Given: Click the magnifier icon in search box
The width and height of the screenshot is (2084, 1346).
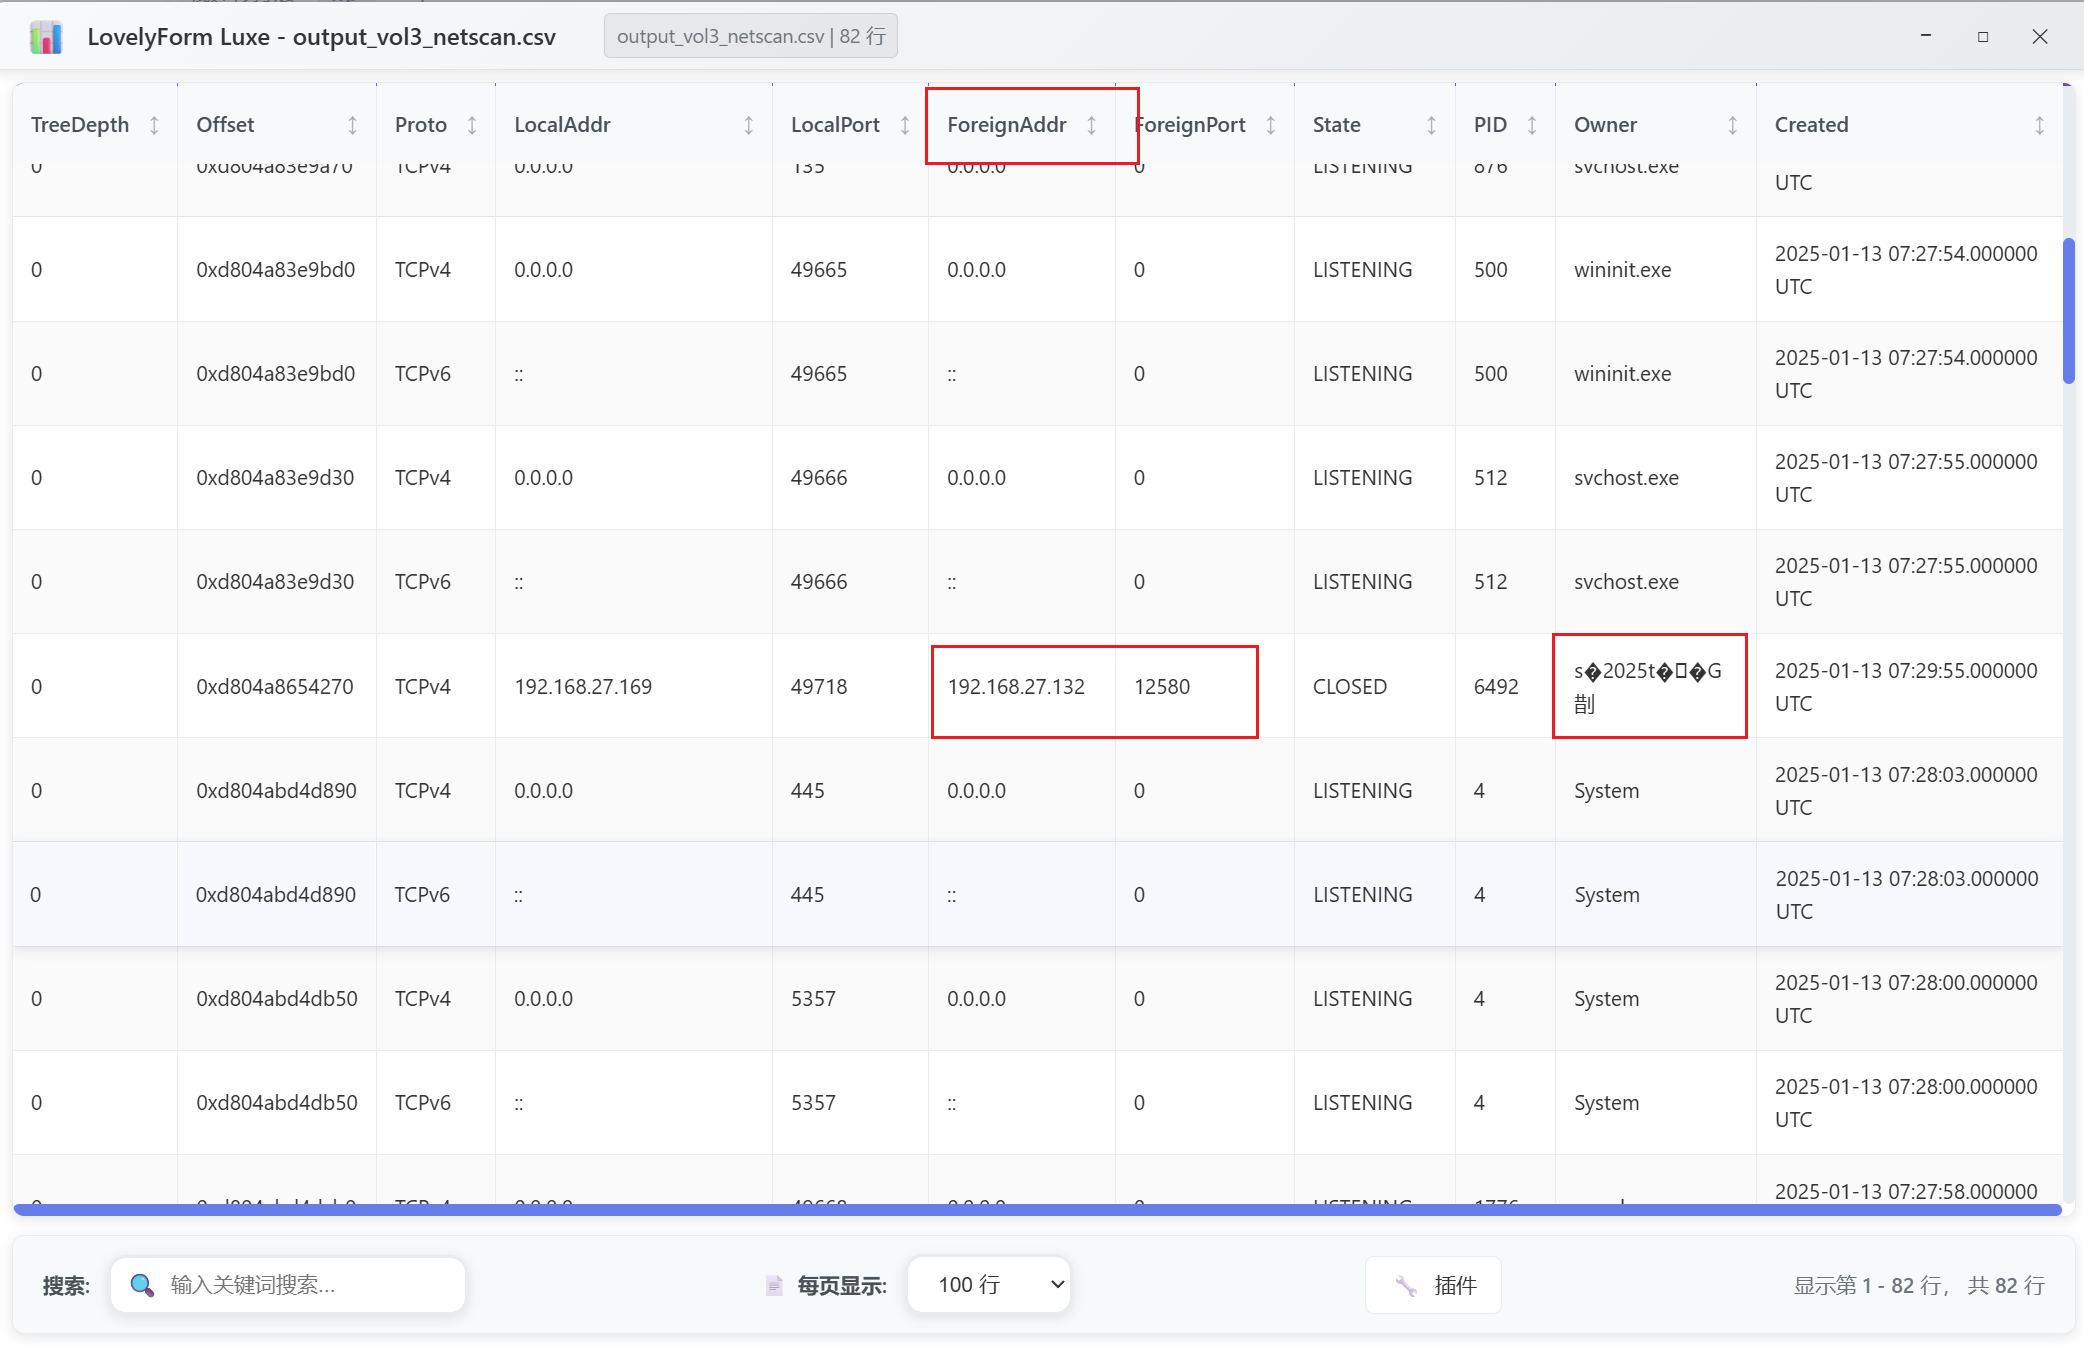Looking at the screenshot, I should (x=142, y=1285).
